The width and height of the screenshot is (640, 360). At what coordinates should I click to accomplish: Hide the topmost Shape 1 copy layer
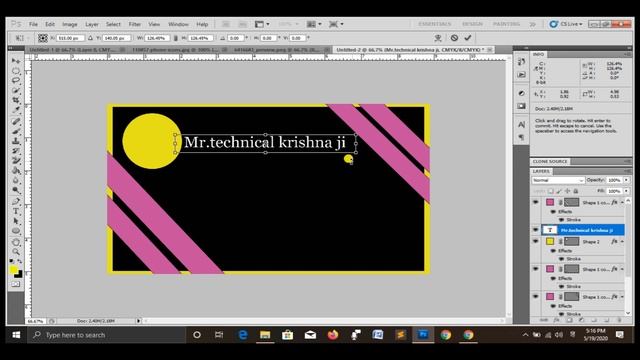click(x=536, y=202)
